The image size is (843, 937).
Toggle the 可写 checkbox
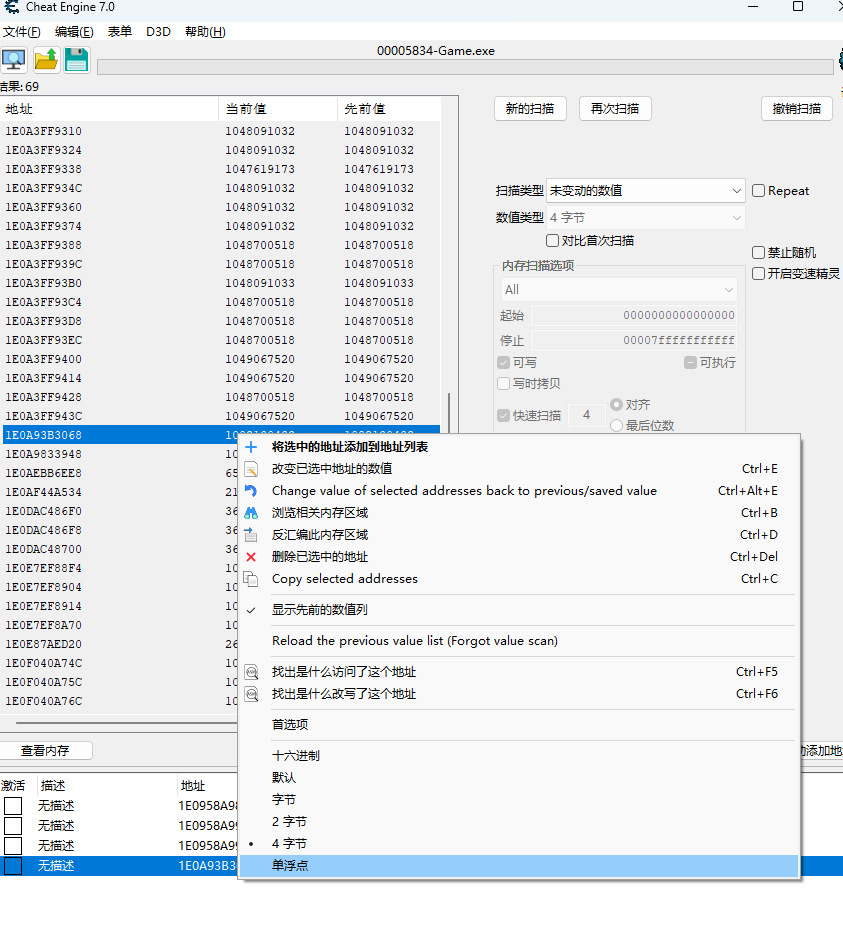504,363
